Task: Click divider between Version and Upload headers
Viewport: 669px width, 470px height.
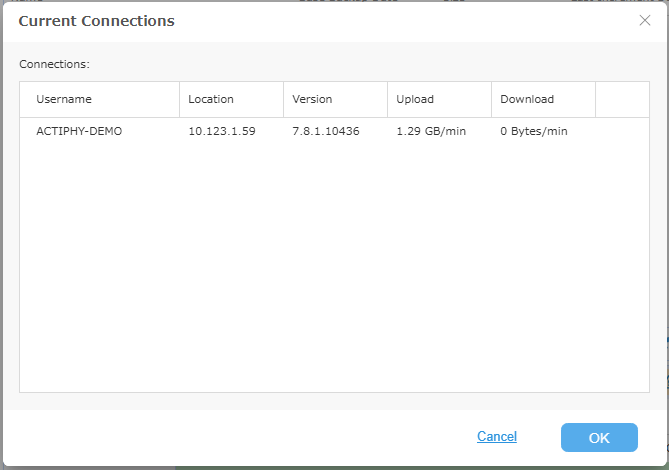Action: click(x=387, y=99)
